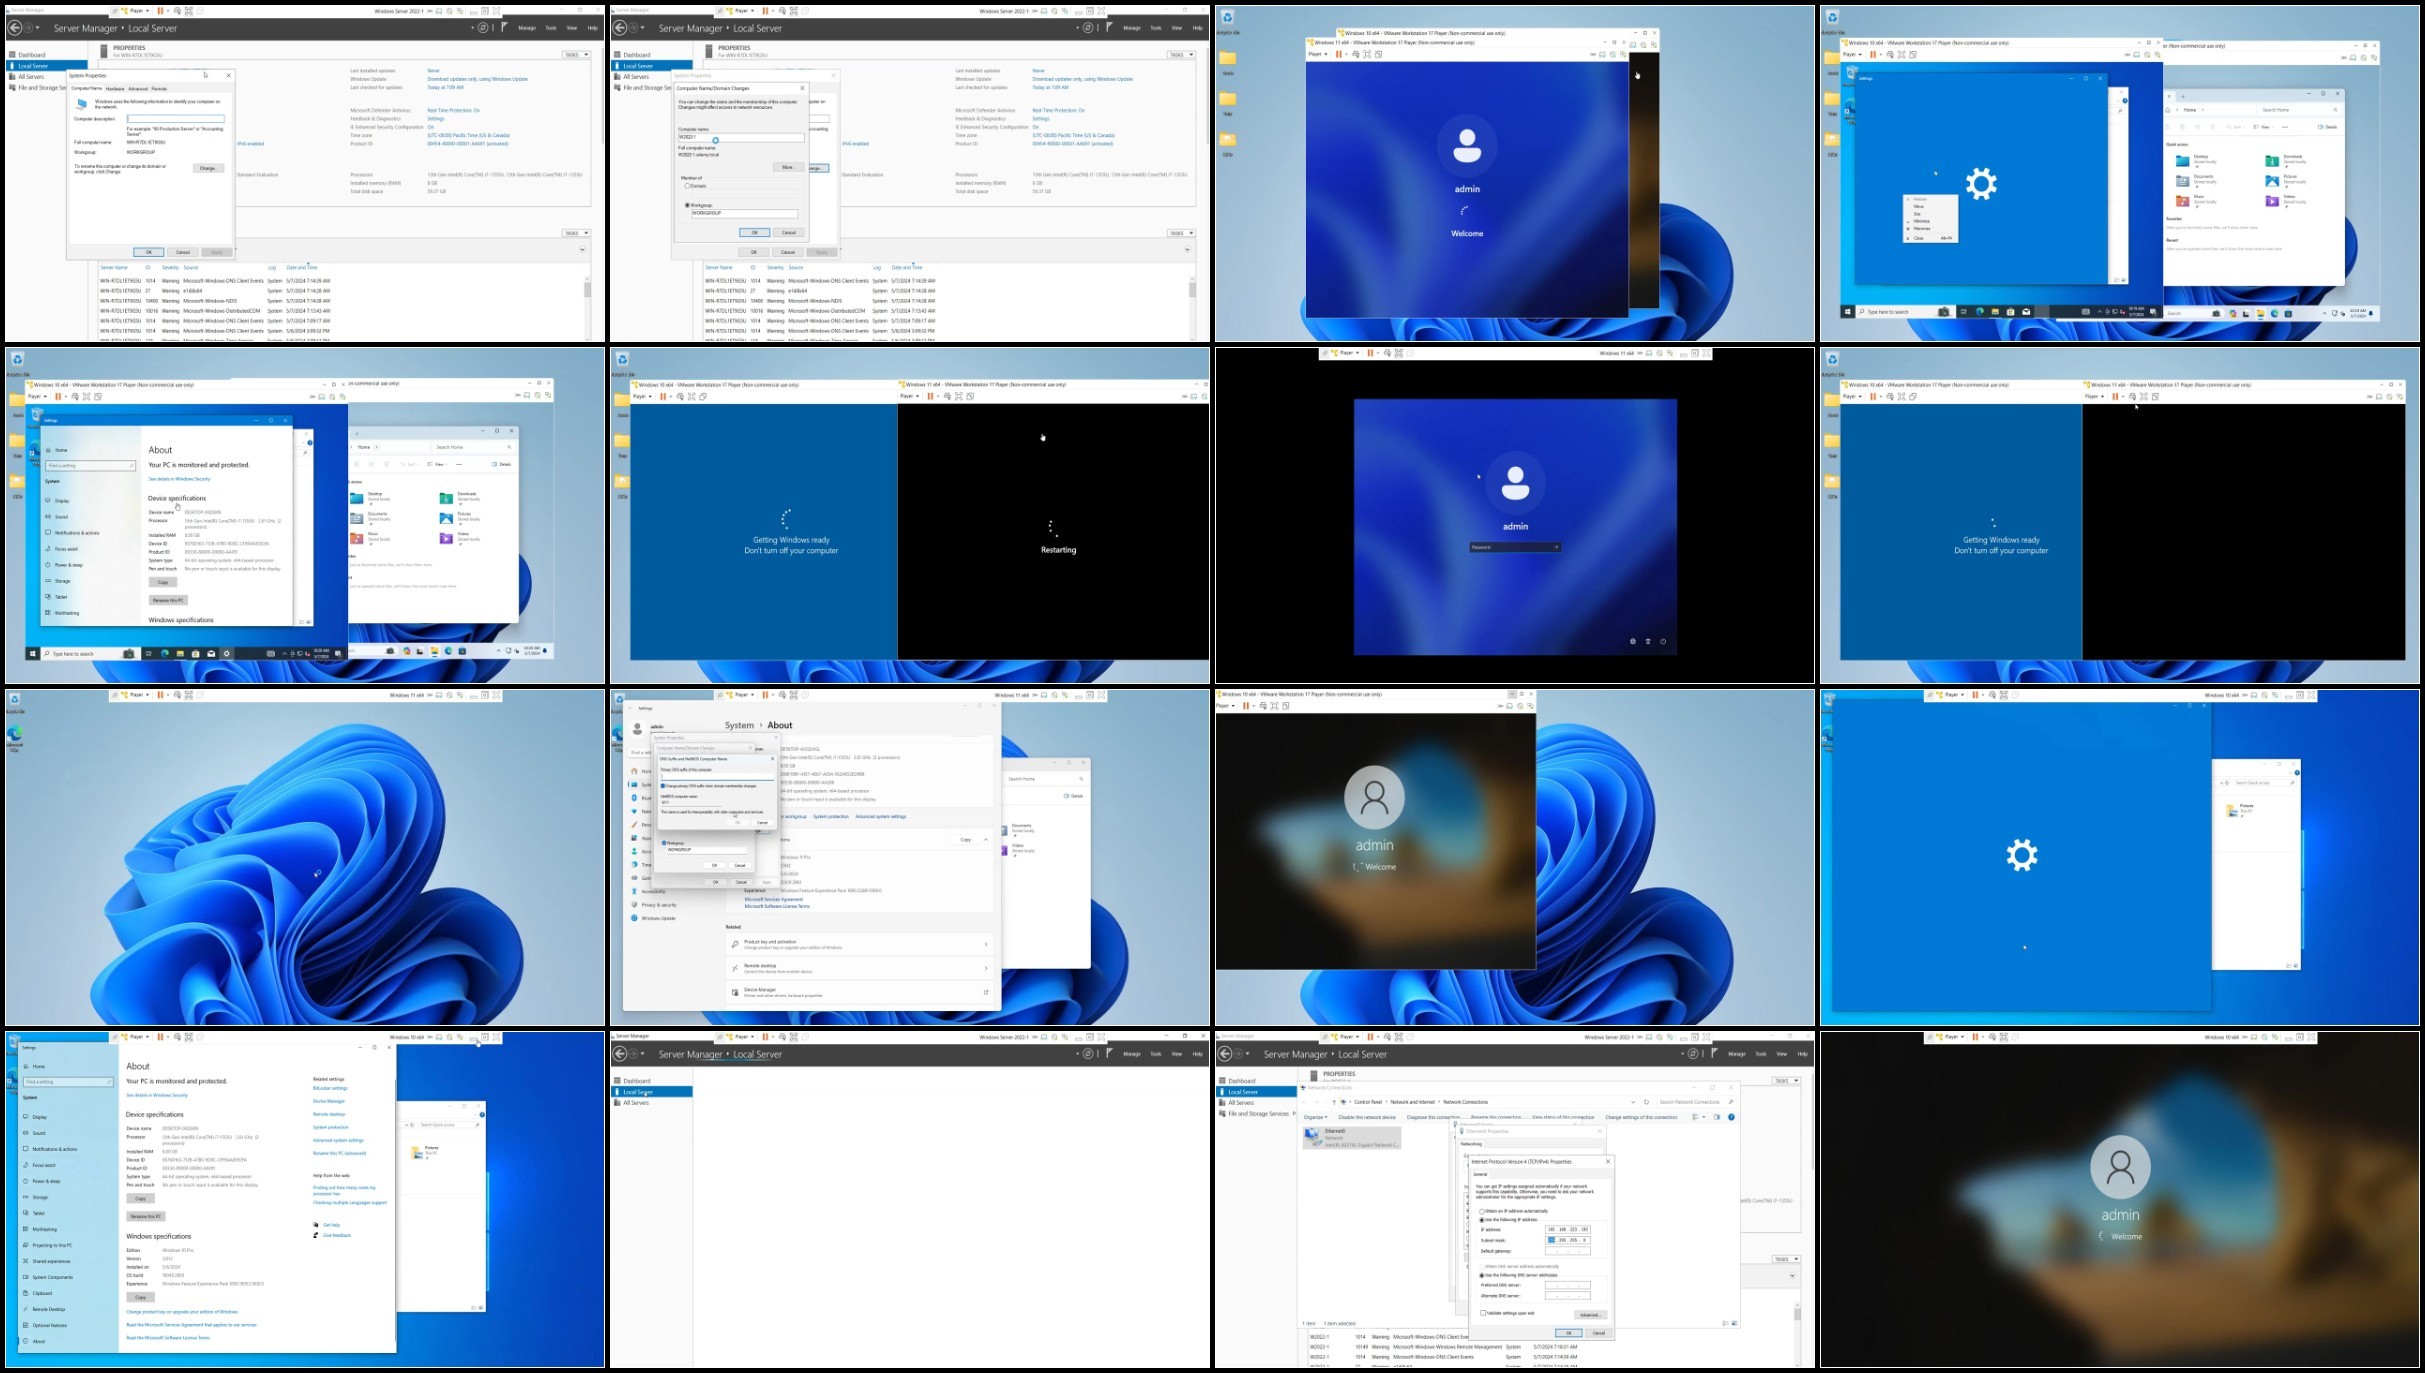The width and height of the screenshot is (2425, 1373).
Task: Click Disable this network device in Network Connections
Action: 1367,1117
